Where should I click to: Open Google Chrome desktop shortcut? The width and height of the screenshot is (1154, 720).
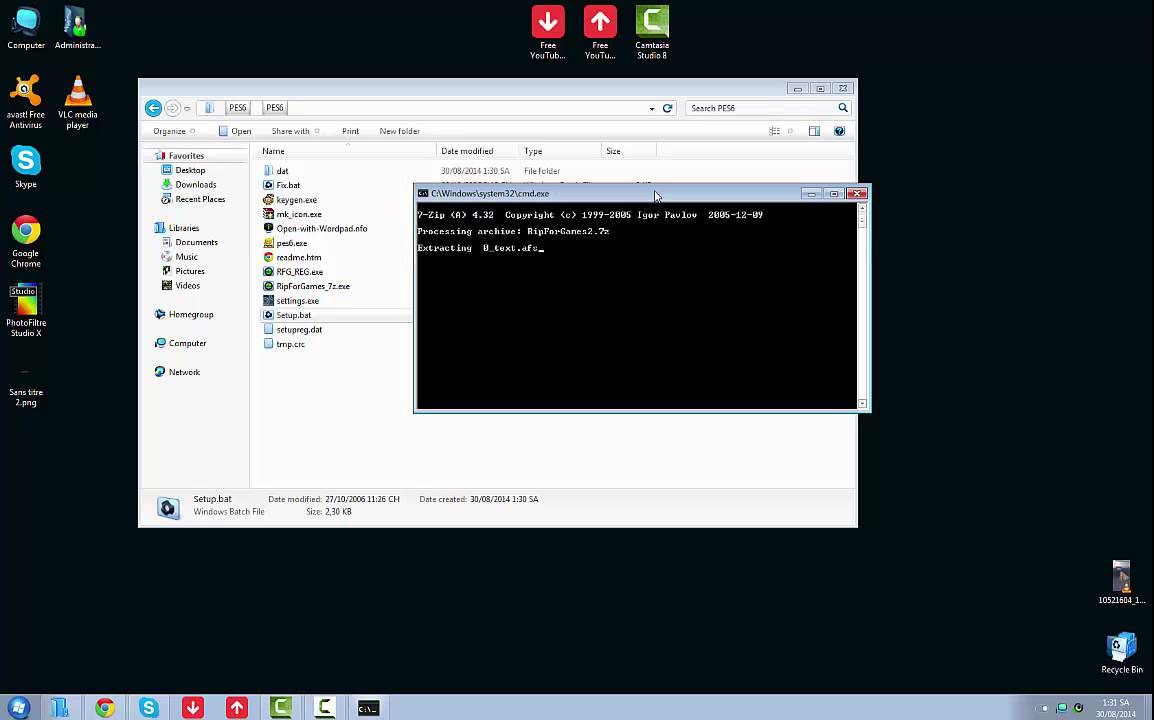point(26,241)
